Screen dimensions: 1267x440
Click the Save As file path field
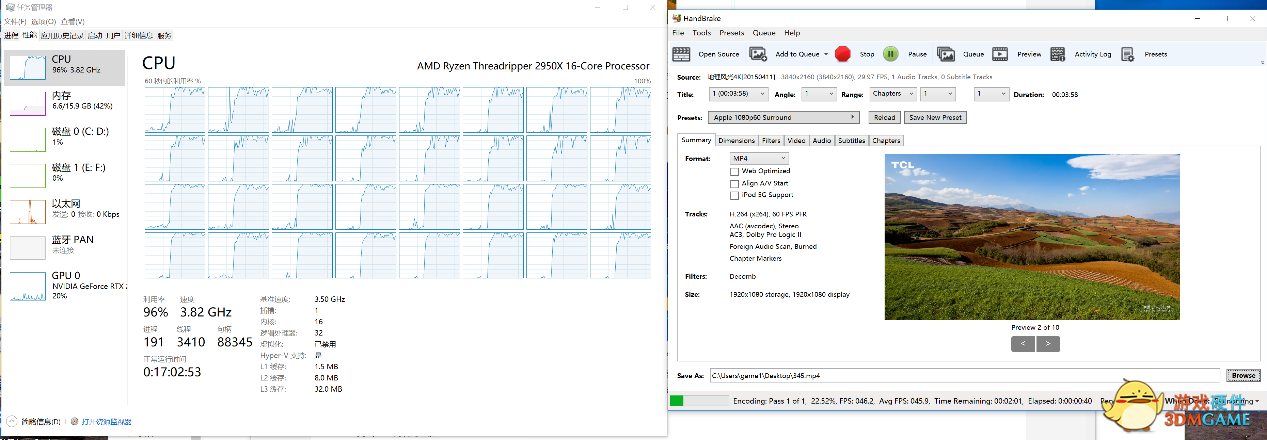click(964, 375)
